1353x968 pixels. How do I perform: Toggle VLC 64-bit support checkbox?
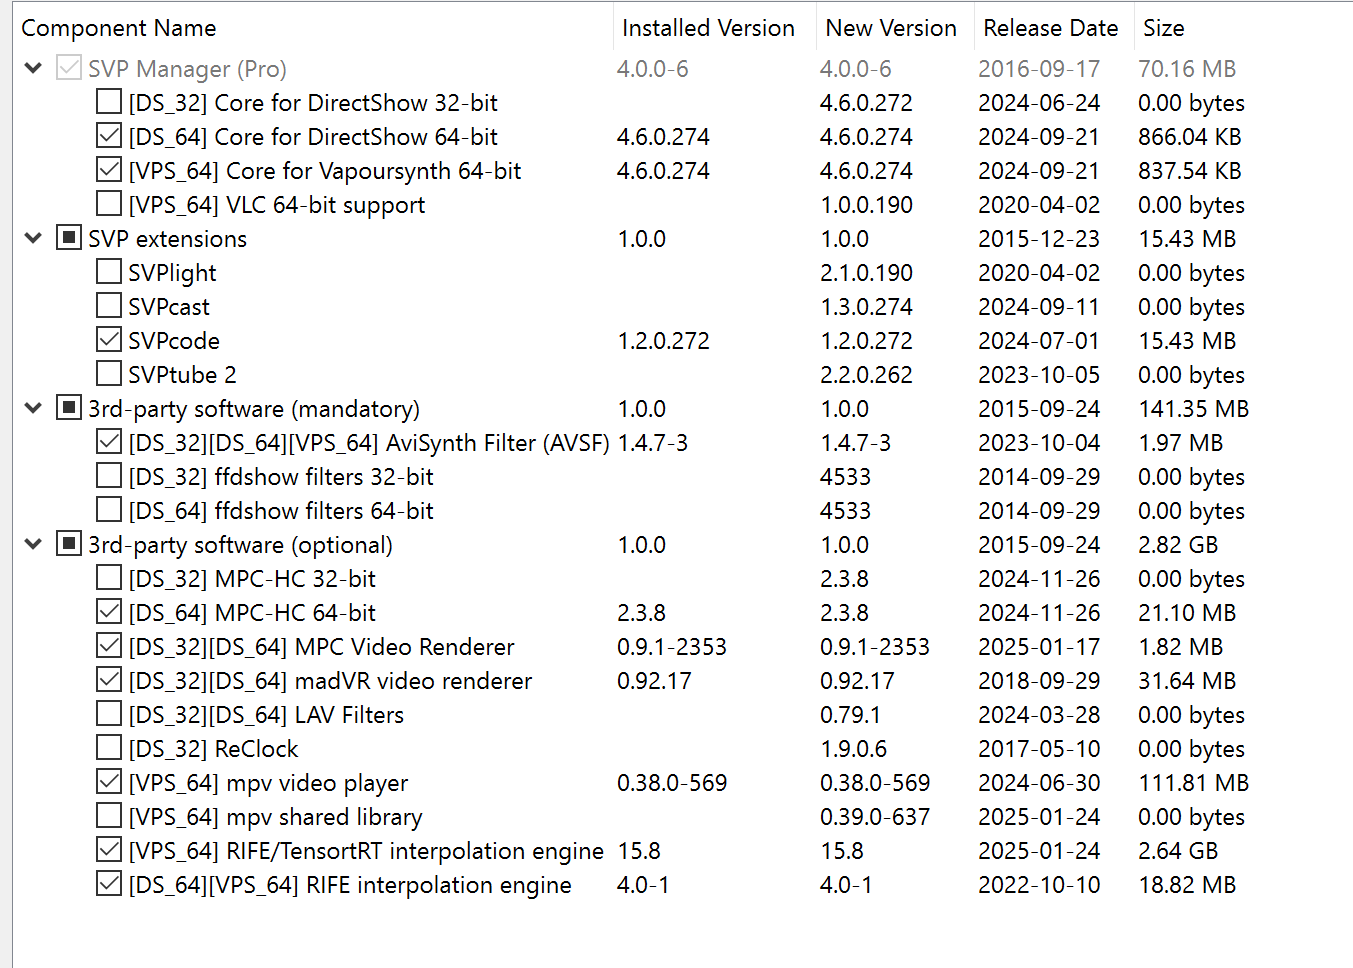point(109,204)
